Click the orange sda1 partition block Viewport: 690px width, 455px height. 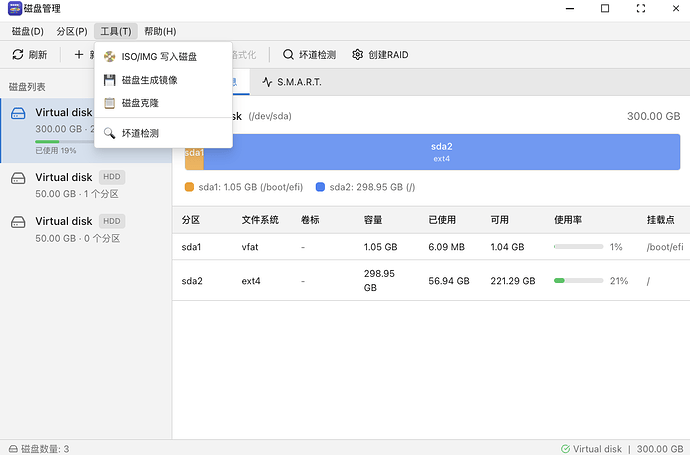click(x=194, y=152)
